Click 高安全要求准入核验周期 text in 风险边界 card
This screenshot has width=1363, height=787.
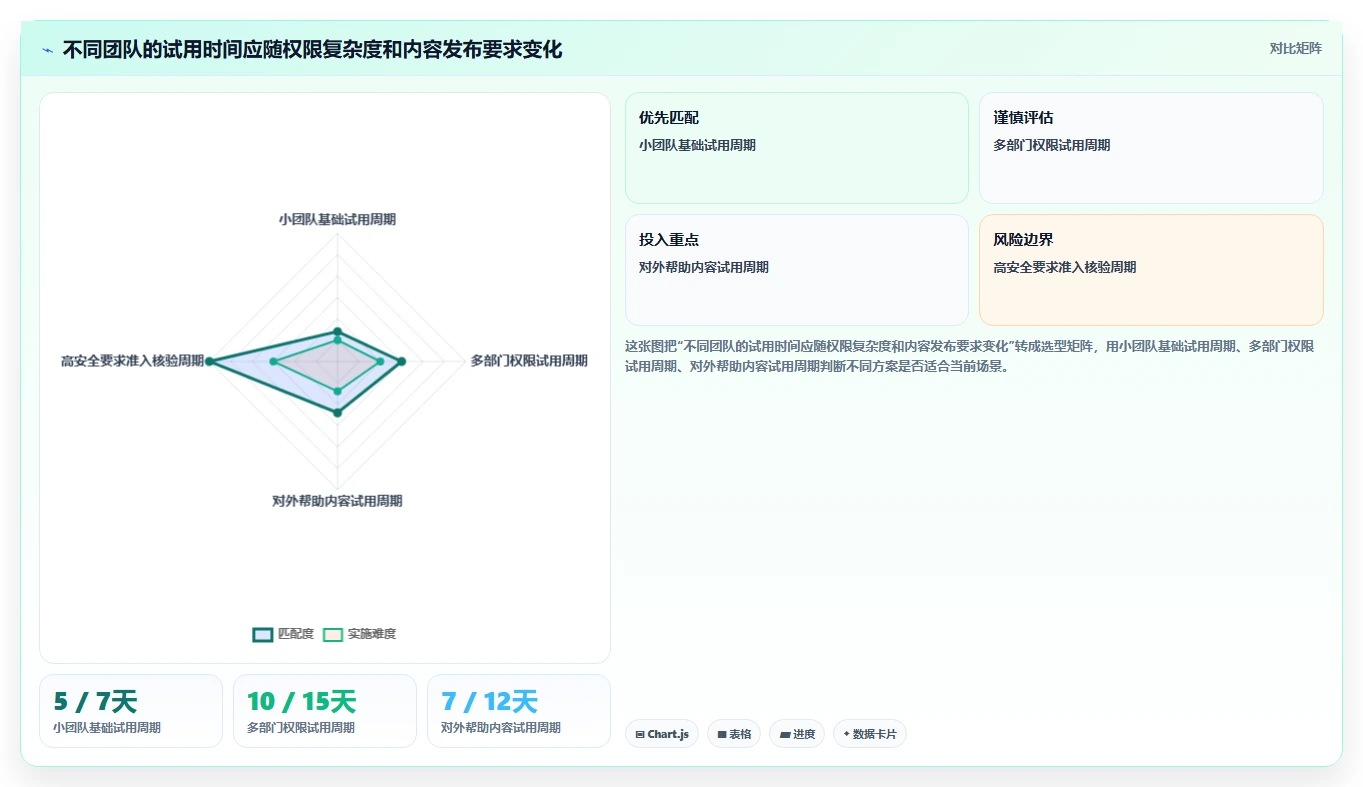[1065, 267]
